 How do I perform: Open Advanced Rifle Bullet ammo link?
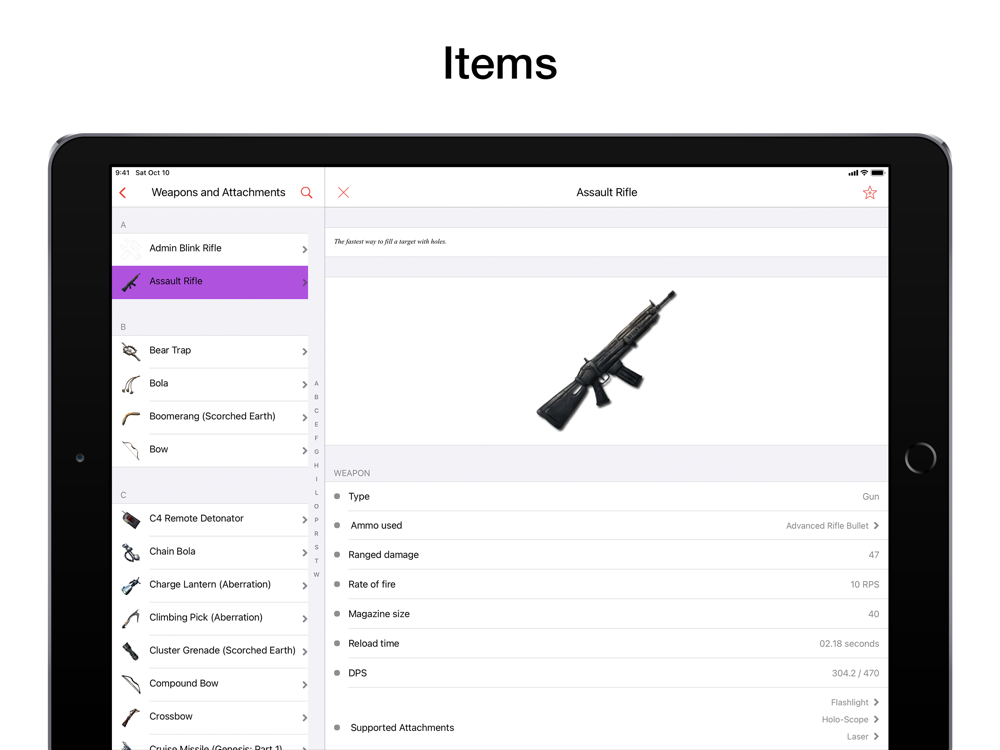point(832,526)
